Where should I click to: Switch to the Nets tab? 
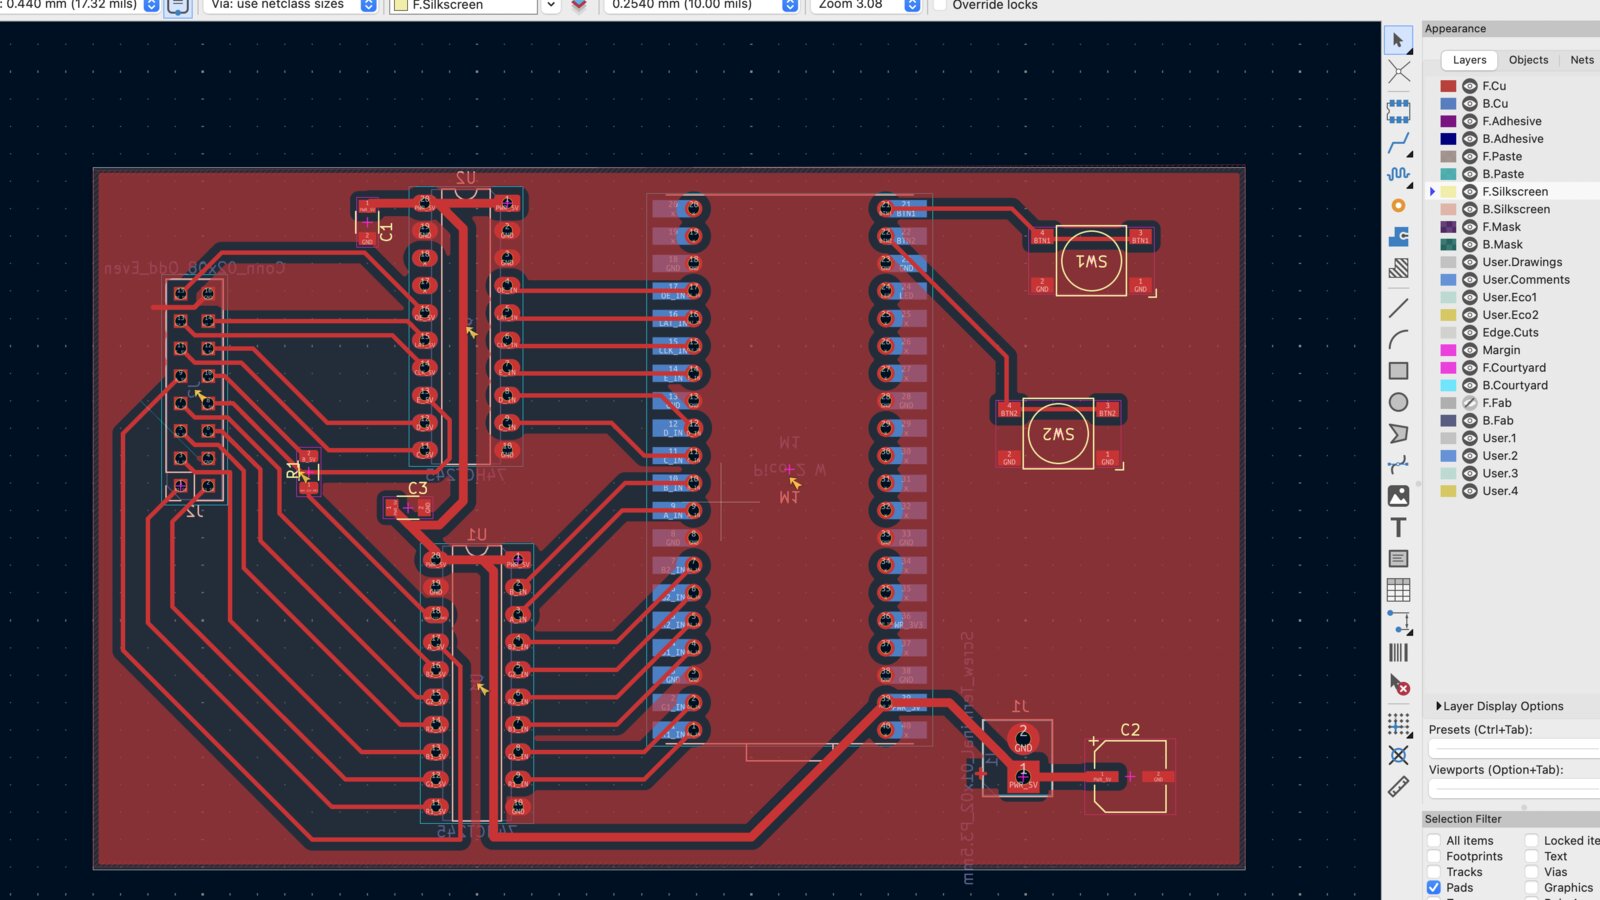(x=1582, y=60)
